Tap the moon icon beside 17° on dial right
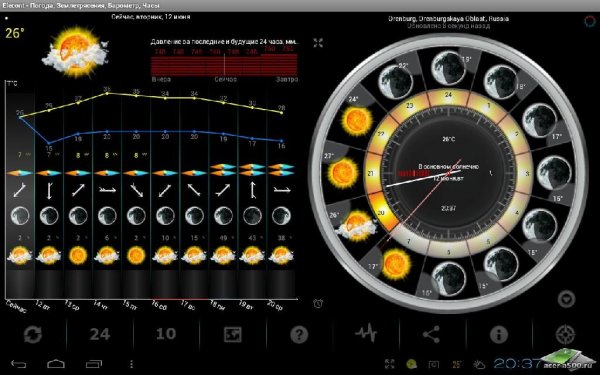The height and width of the screenshot is (375, 600). pyautogui.click(x=540, y=121)
